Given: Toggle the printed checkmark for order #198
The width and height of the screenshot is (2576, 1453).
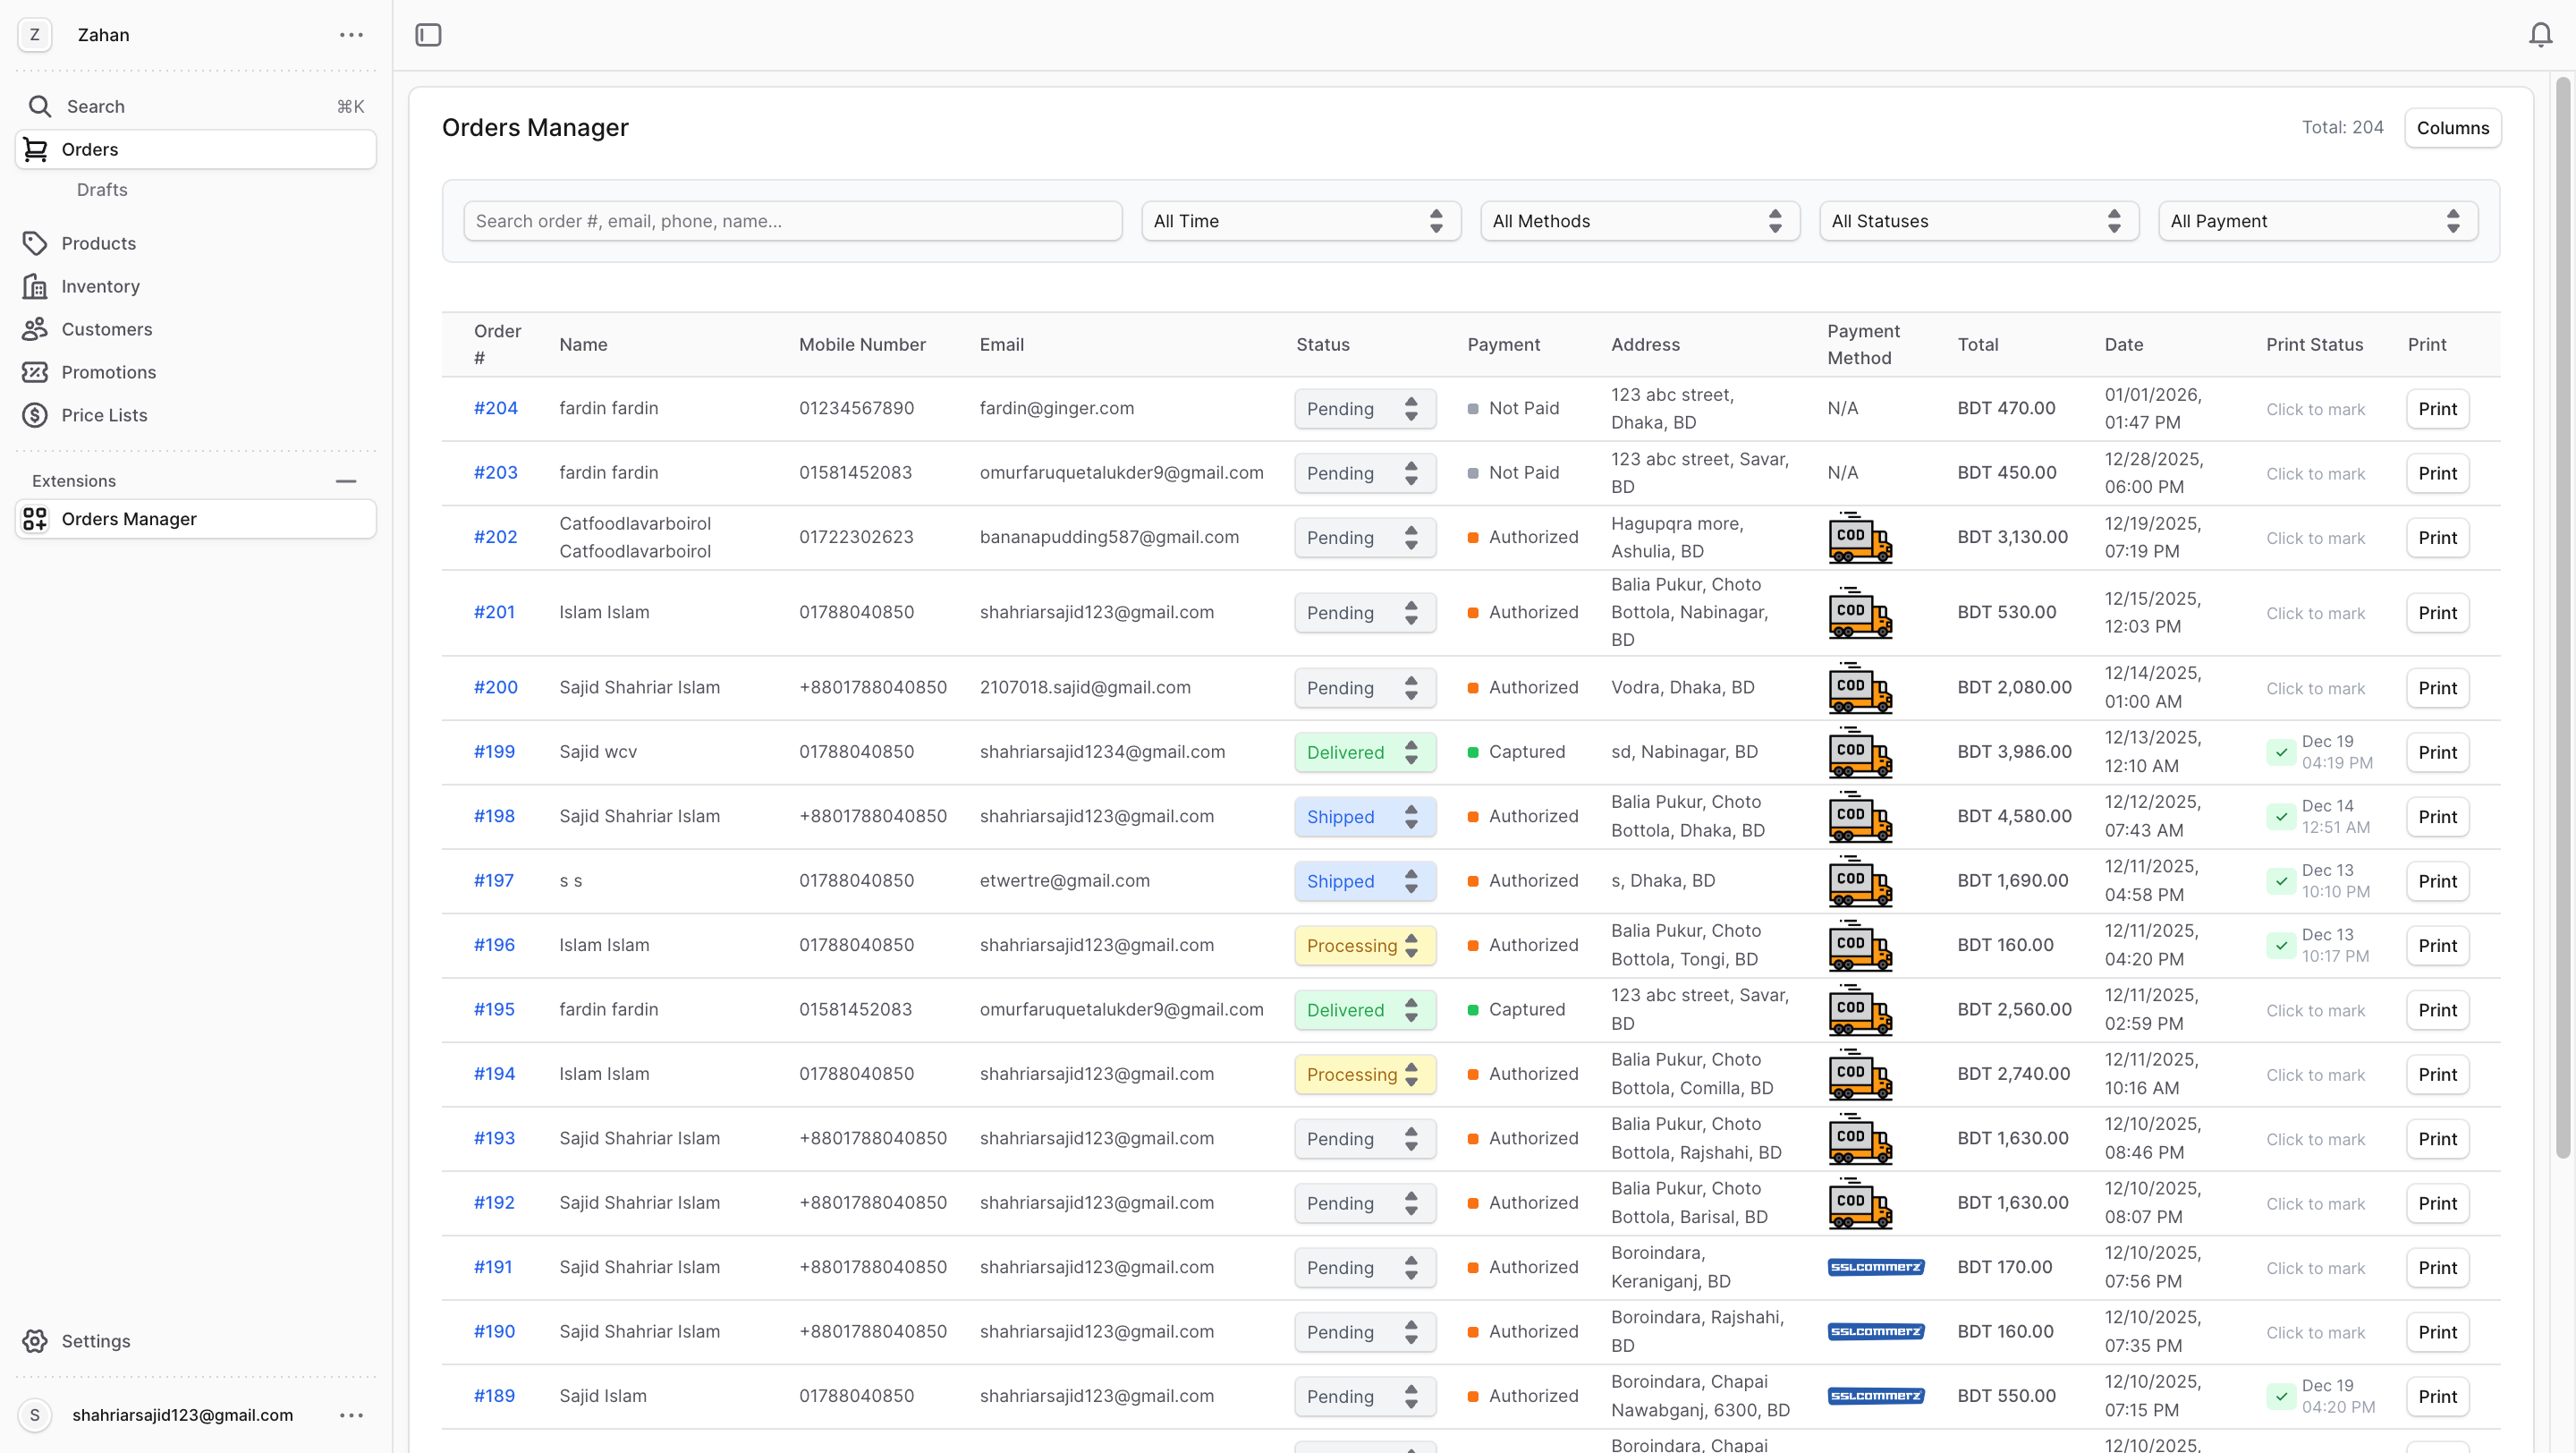Looking at the screenshot, I should pyautogui.click(x=2281, y=817).
